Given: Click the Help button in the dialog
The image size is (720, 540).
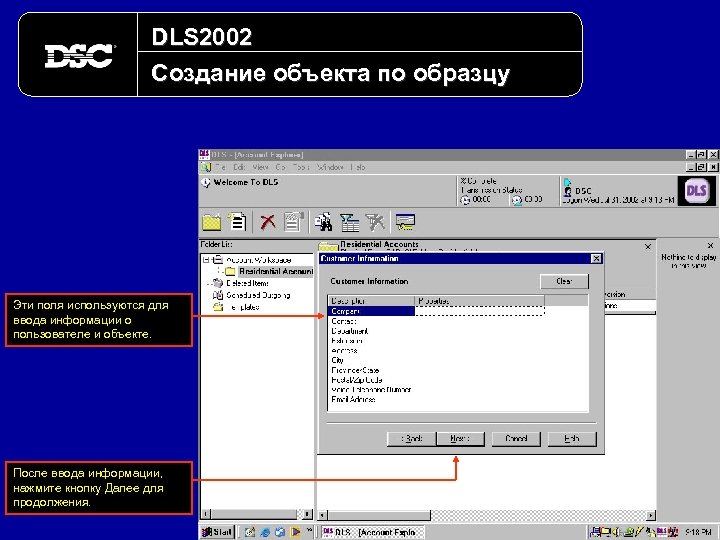Looking at the screenshot, I should pos(572,439).
